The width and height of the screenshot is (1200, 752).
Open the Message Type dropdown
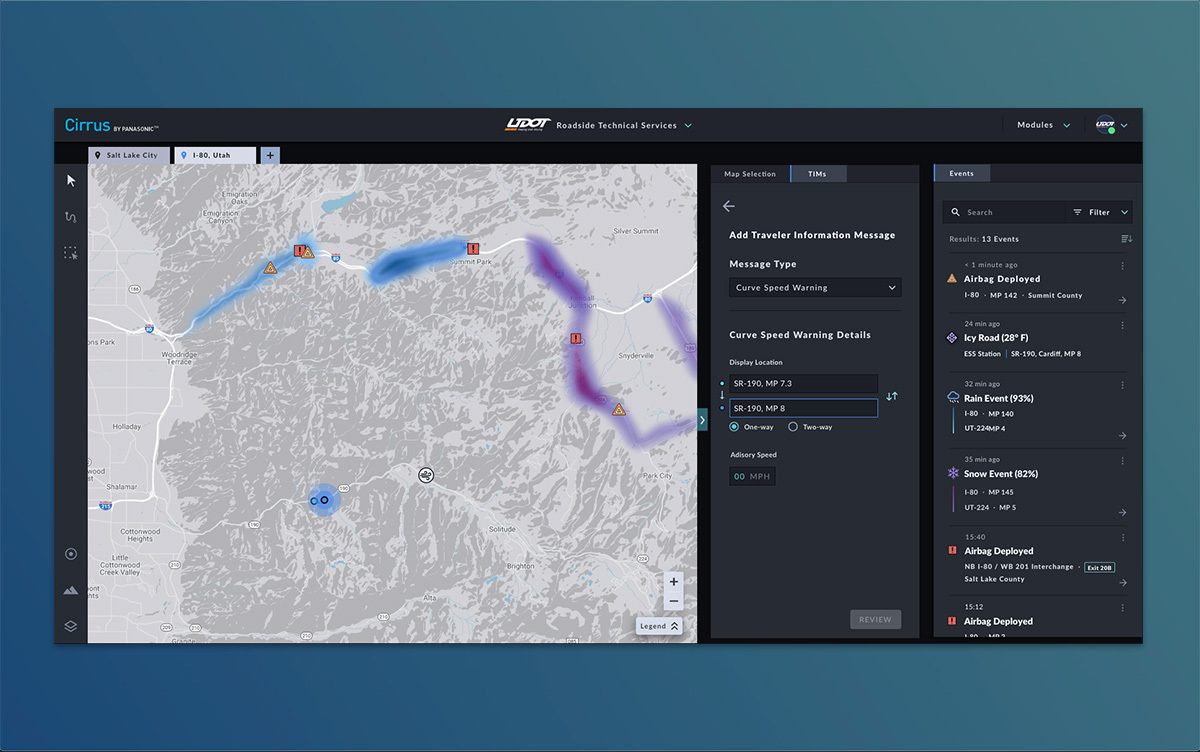pyautogui.click(x=815, y=288)
